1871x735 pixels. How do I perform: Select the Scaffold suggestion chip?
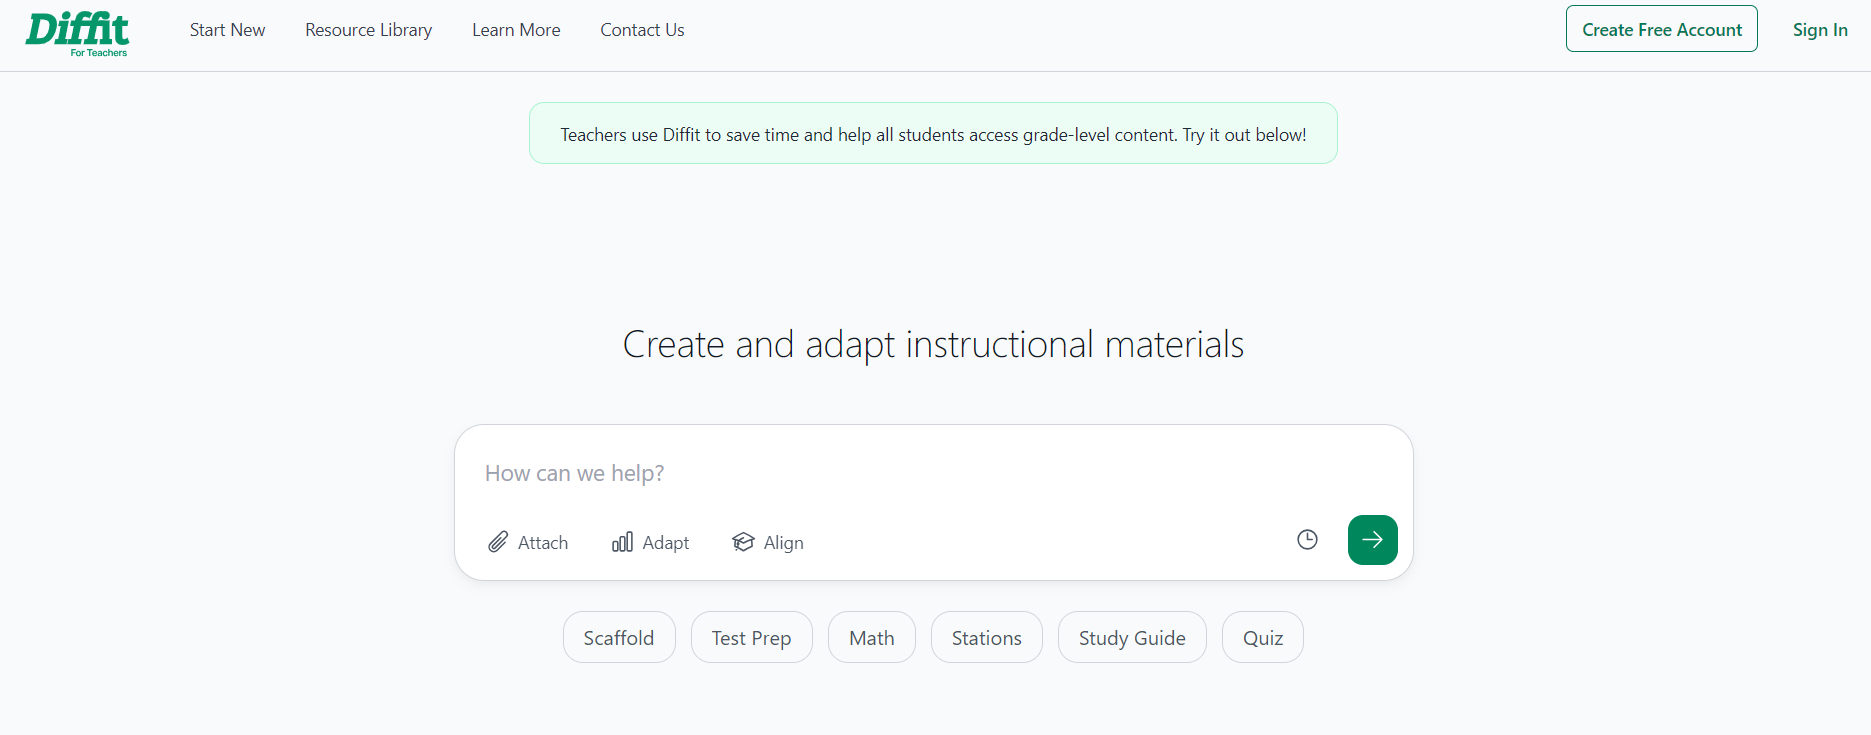(619, 637)
